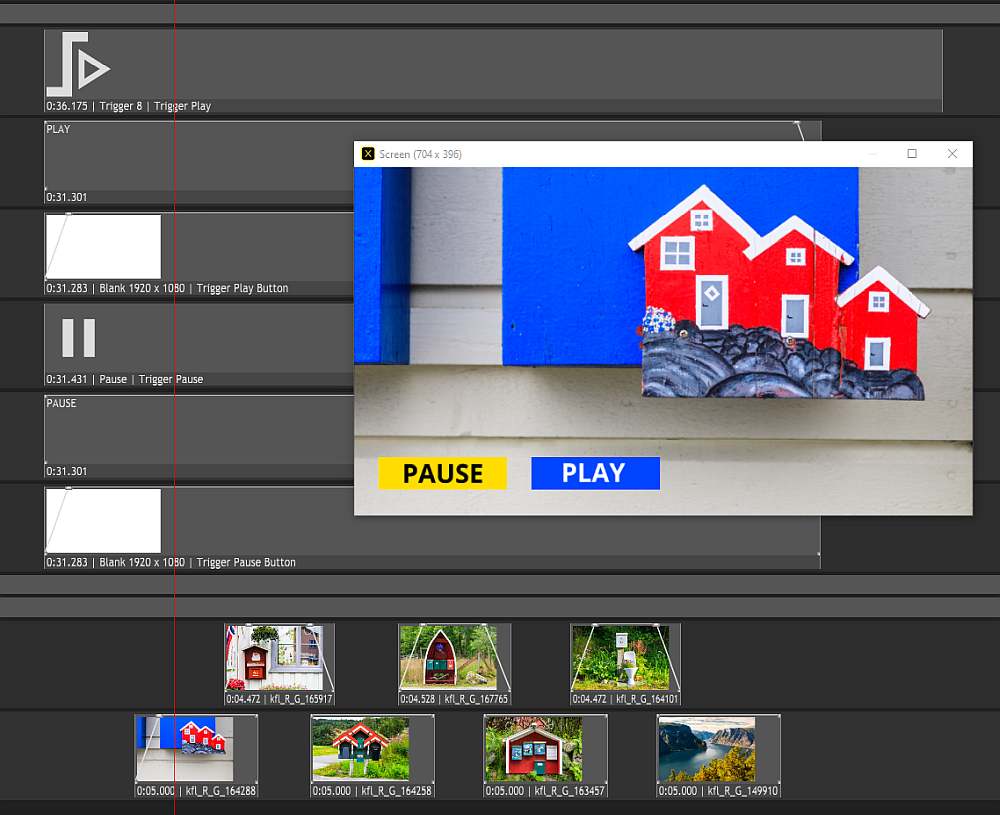
Task: Click the Trigger Play icon clip
Action: point(79,65)
